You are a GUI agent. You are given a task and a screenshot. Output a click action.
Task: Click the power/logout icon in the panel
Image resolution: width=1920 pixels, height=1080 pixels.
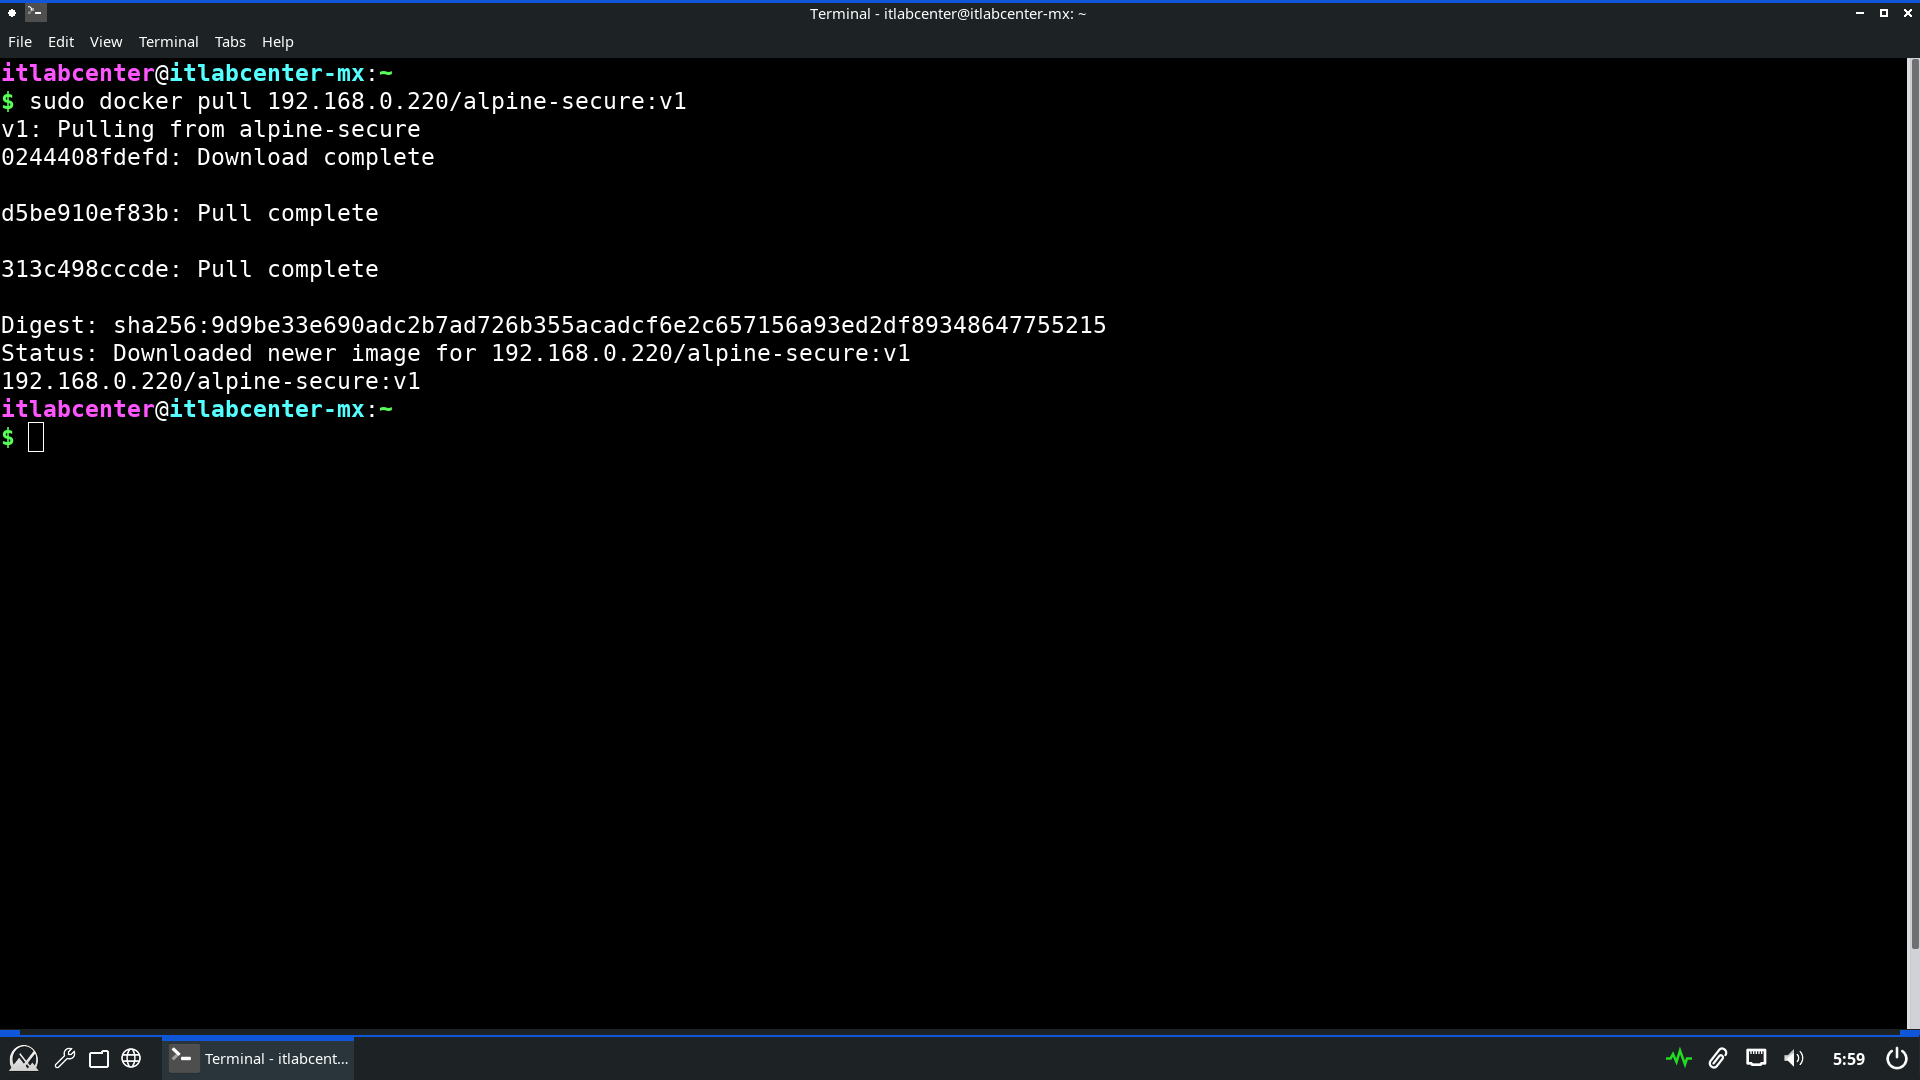click(x=1896, y=1058)
